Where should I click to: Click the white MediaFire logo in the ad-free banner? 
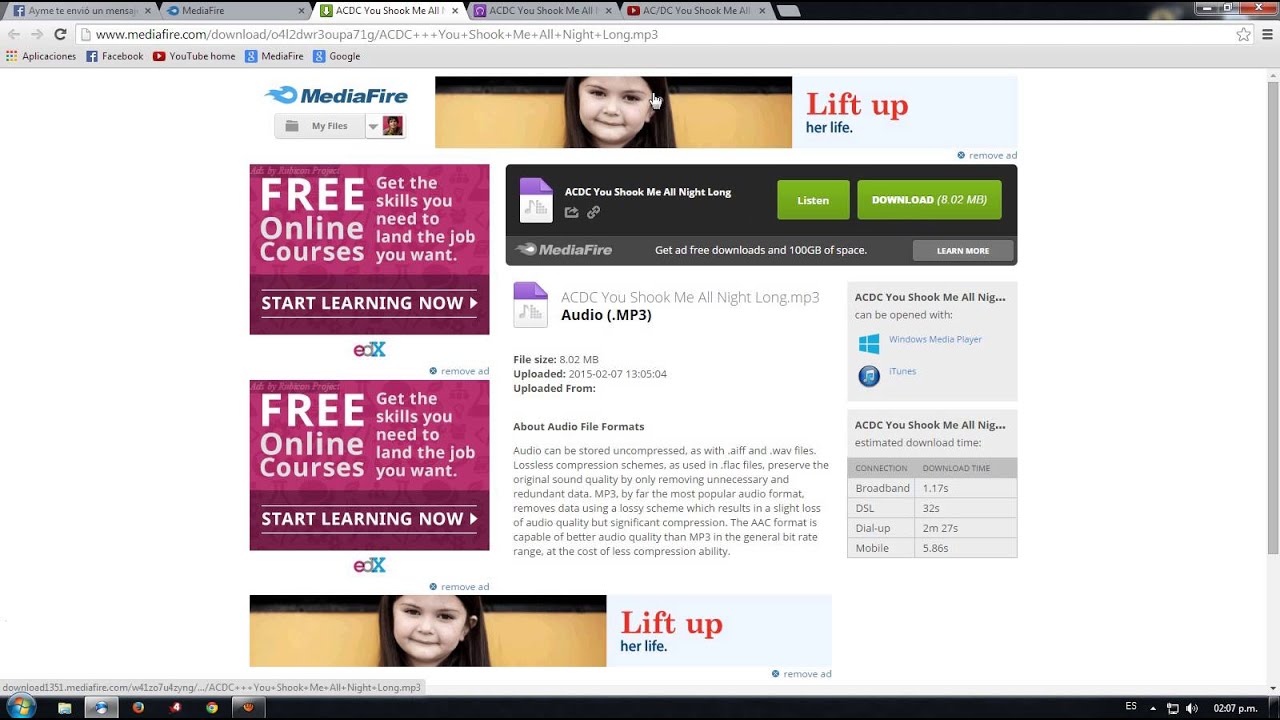pos(563,250)
